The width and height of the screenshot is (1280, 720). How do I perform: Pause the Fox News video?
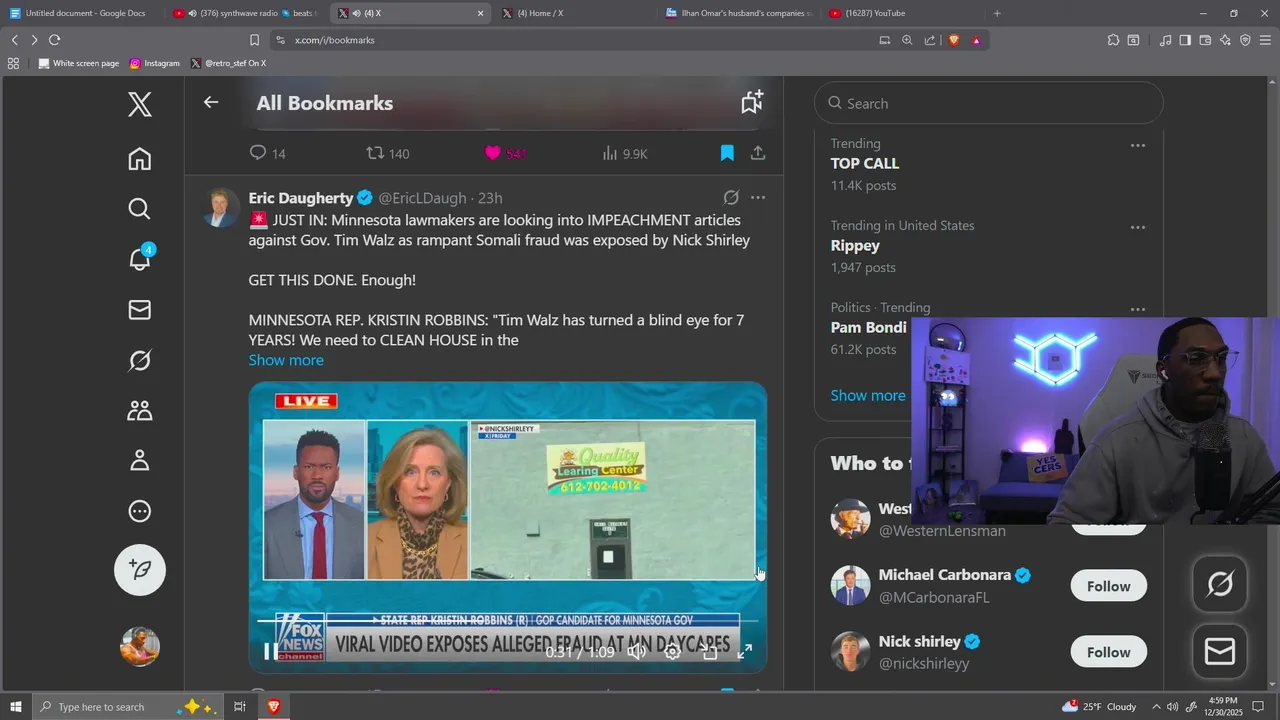click(271, 652)
